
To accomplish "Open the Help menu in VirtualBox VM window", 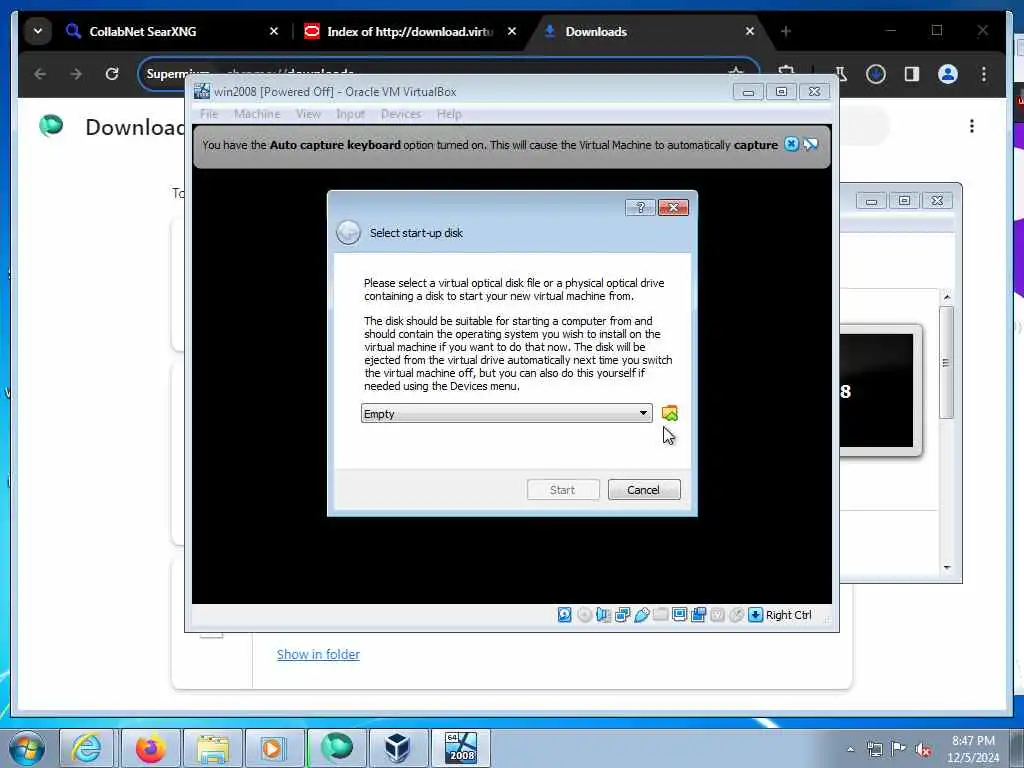I will (x=449, y=114).
